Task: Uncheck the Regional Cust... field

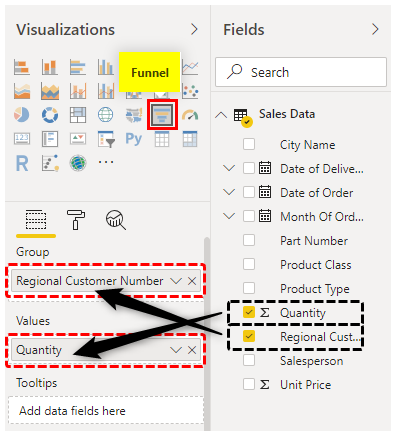Action: tap(249, 336)
